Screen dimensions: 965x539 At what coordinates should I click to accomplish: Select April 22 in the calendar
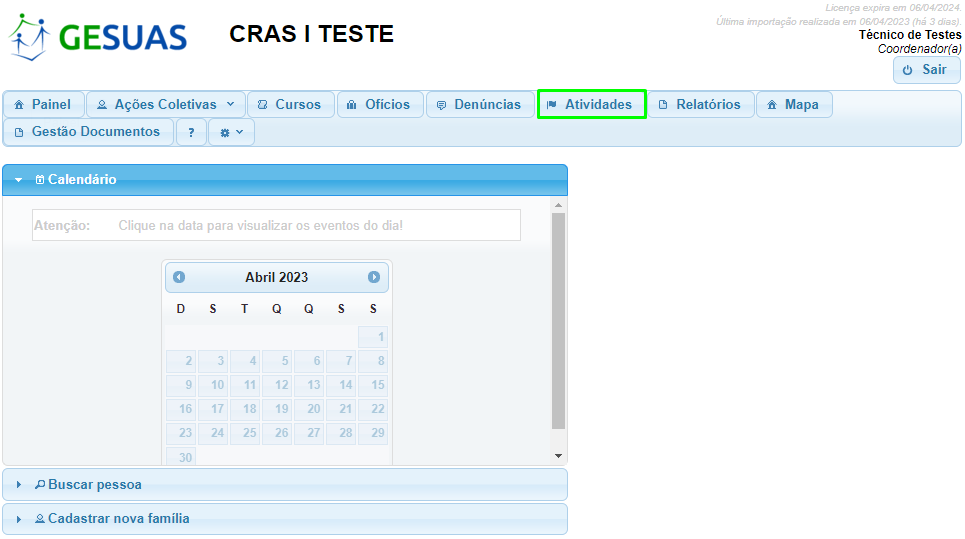click(x=373, y=409)
